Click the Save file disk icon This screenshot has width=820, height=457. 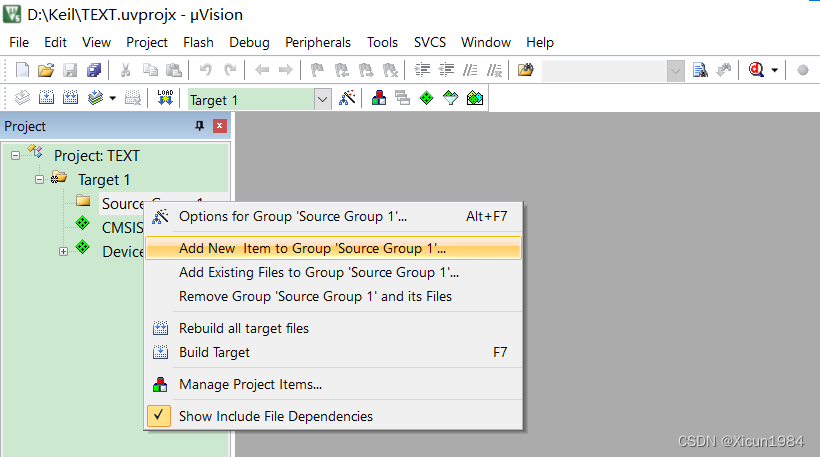tap(70, 70)
